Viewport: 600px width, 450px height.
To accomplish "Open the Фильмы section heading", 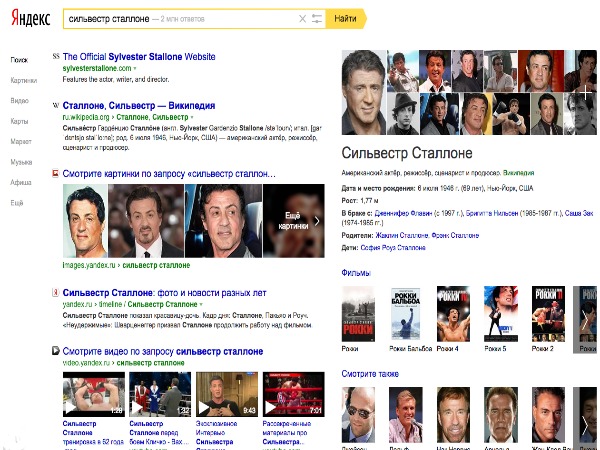I will click(356, 273).
